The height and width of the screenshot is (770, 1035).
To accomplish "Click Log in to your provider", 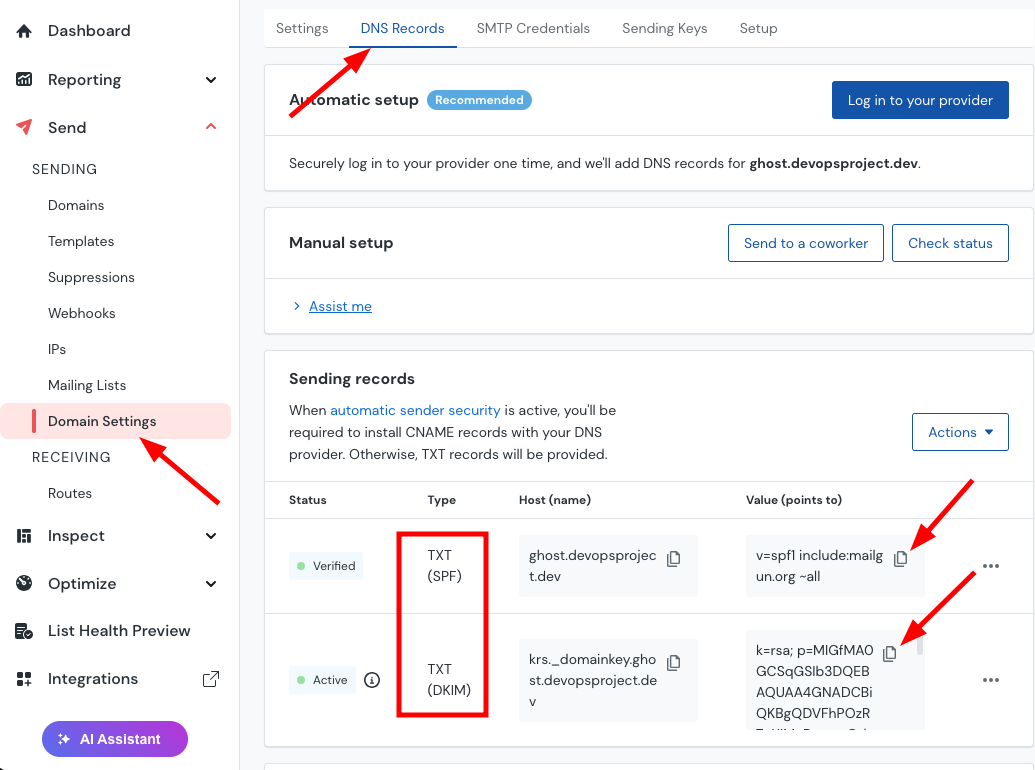I will click(919, 100).
